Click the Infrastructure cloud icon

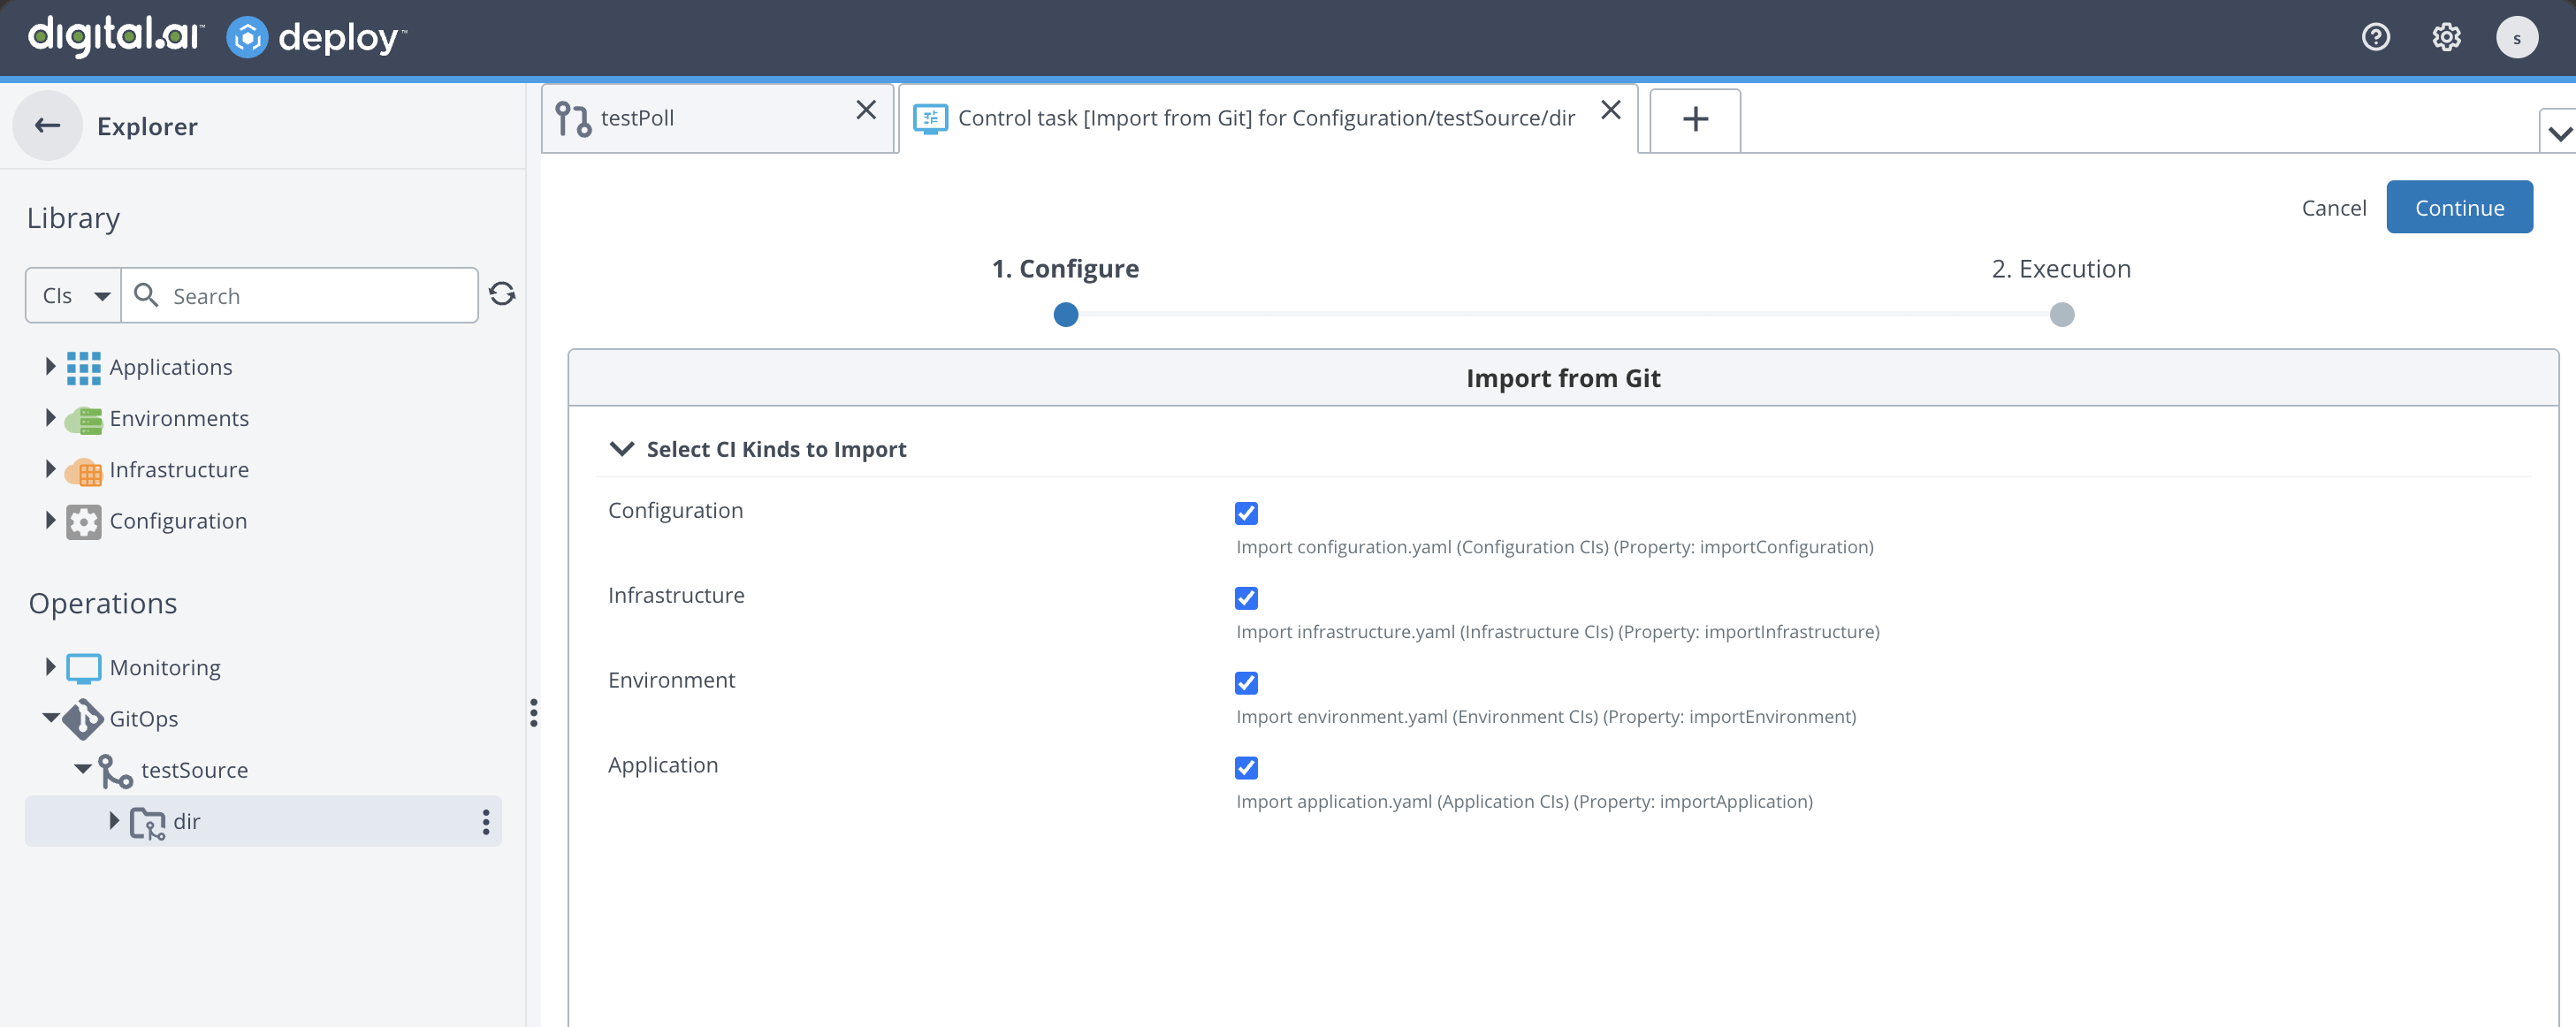(84, 471)
